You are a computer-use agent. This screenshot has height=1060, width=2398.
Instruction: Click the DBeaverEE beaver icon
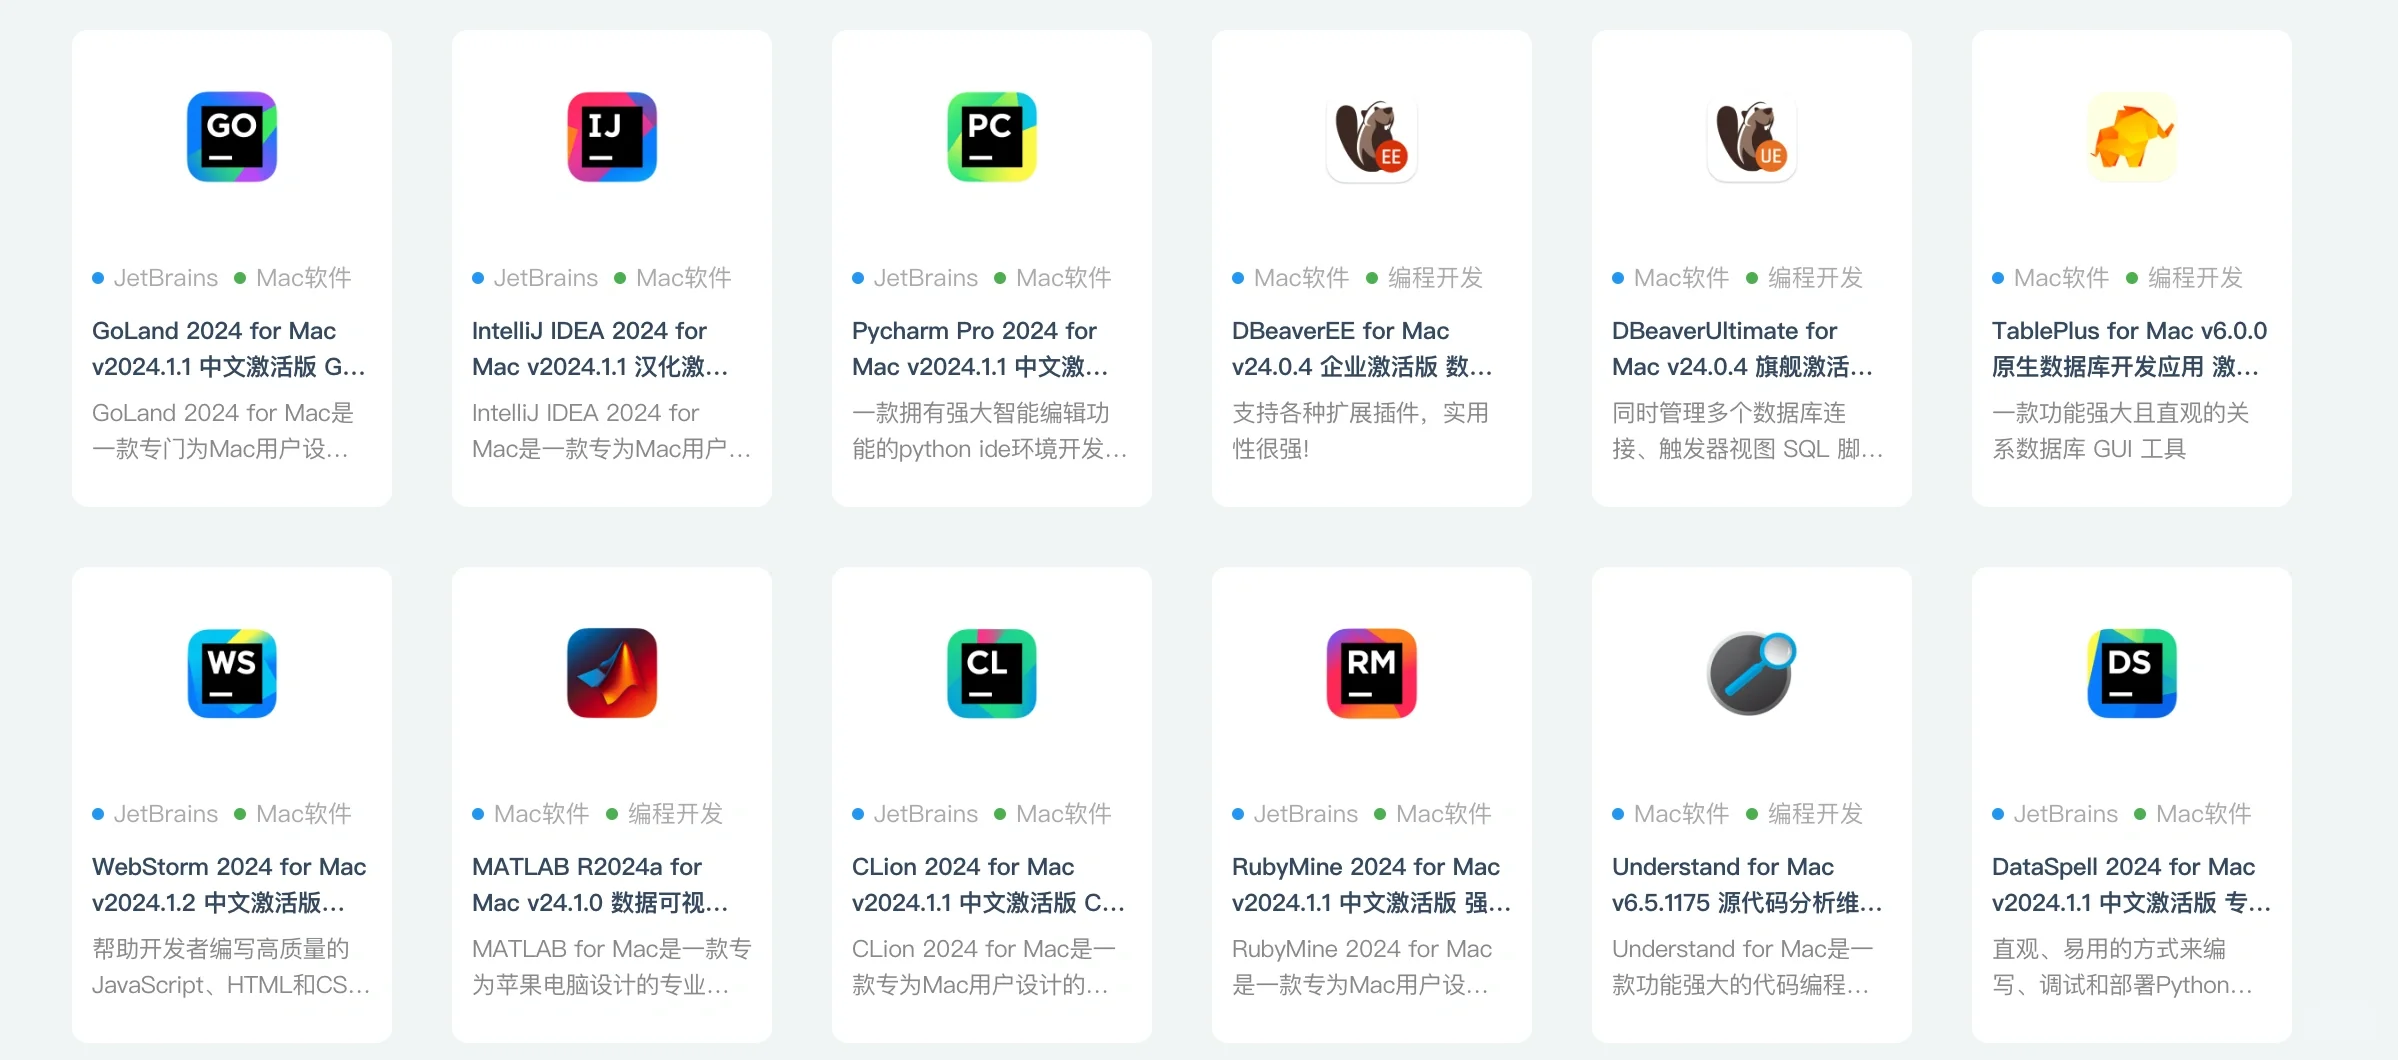(1371, 137)
